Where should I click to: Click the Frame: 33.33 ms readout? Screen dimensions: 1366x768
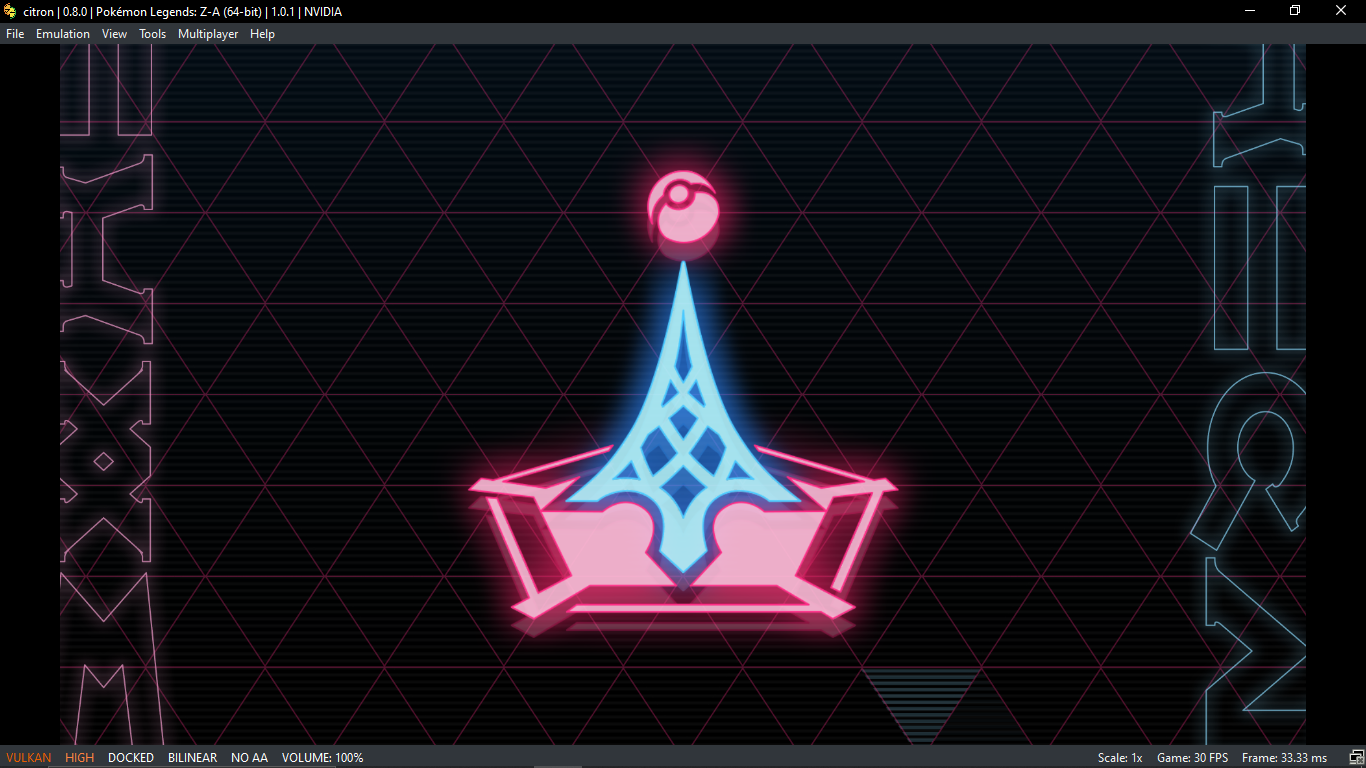tap(1285, 758)
